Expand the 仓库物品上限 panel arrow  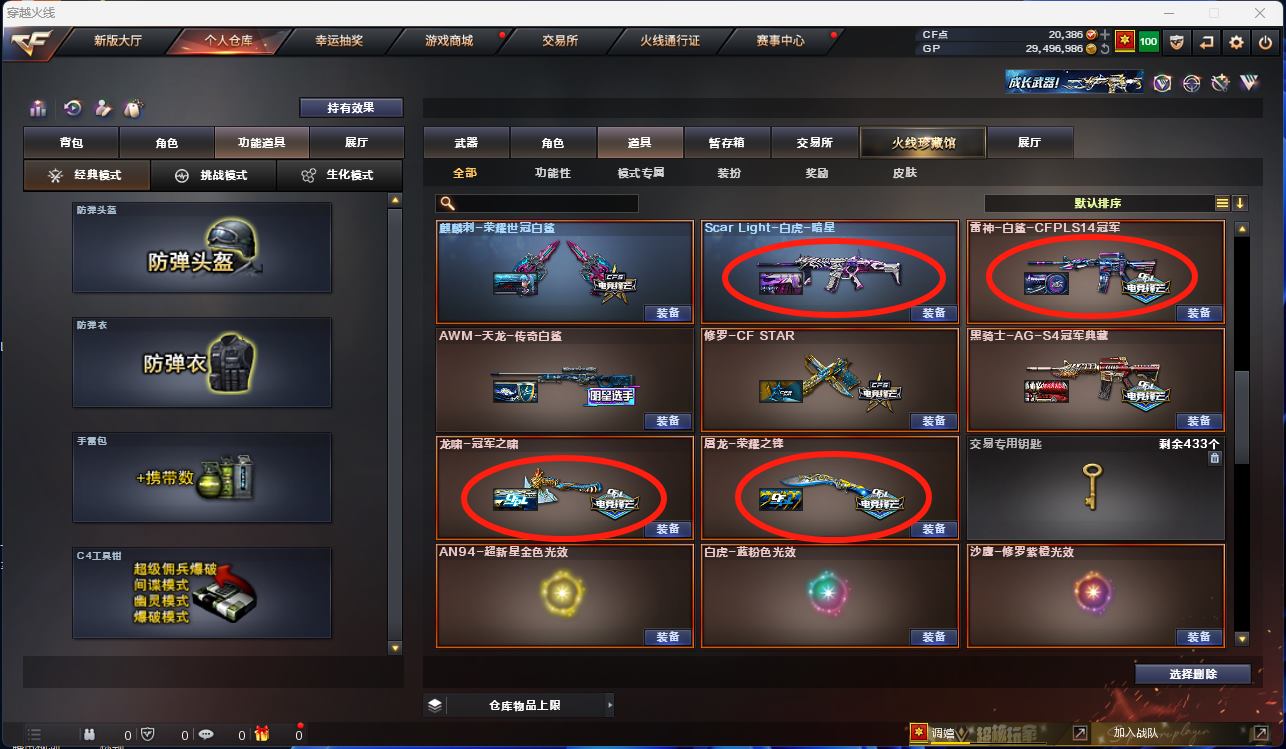tap(609, 705)
